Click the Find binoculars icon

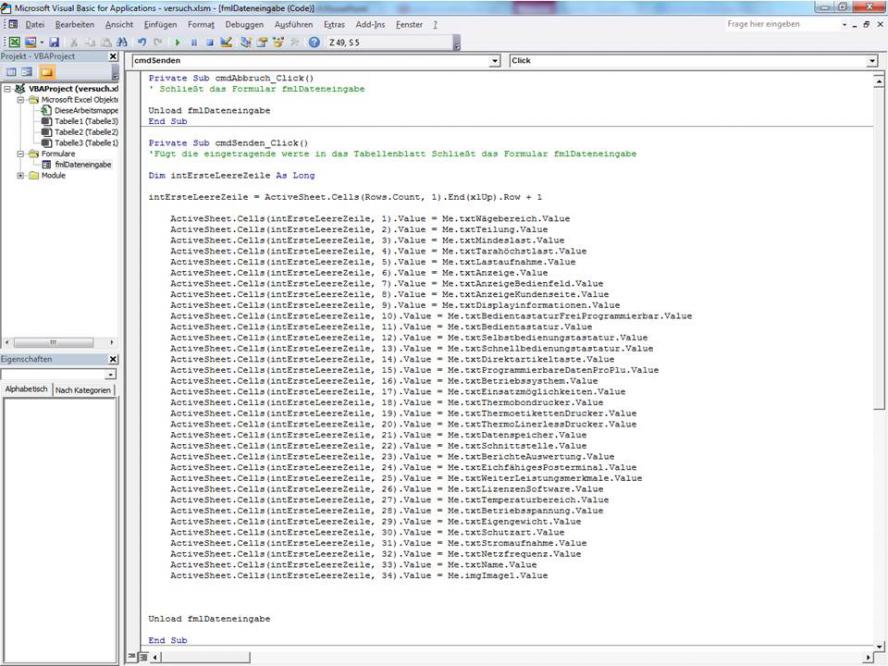tap(123, 43)
